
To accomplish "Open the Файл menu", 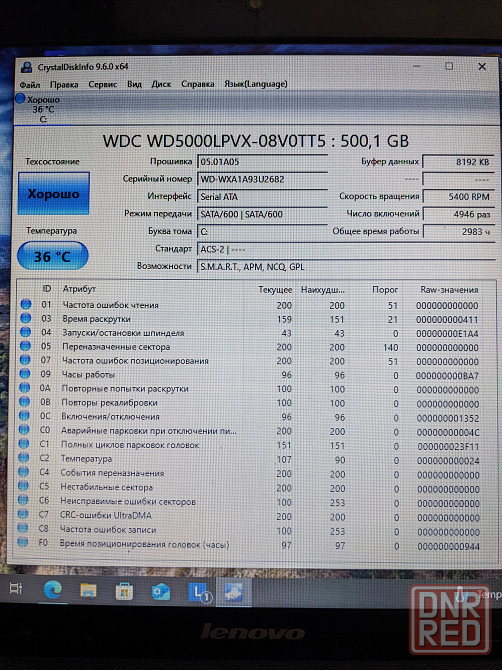I will coord(29,85).
